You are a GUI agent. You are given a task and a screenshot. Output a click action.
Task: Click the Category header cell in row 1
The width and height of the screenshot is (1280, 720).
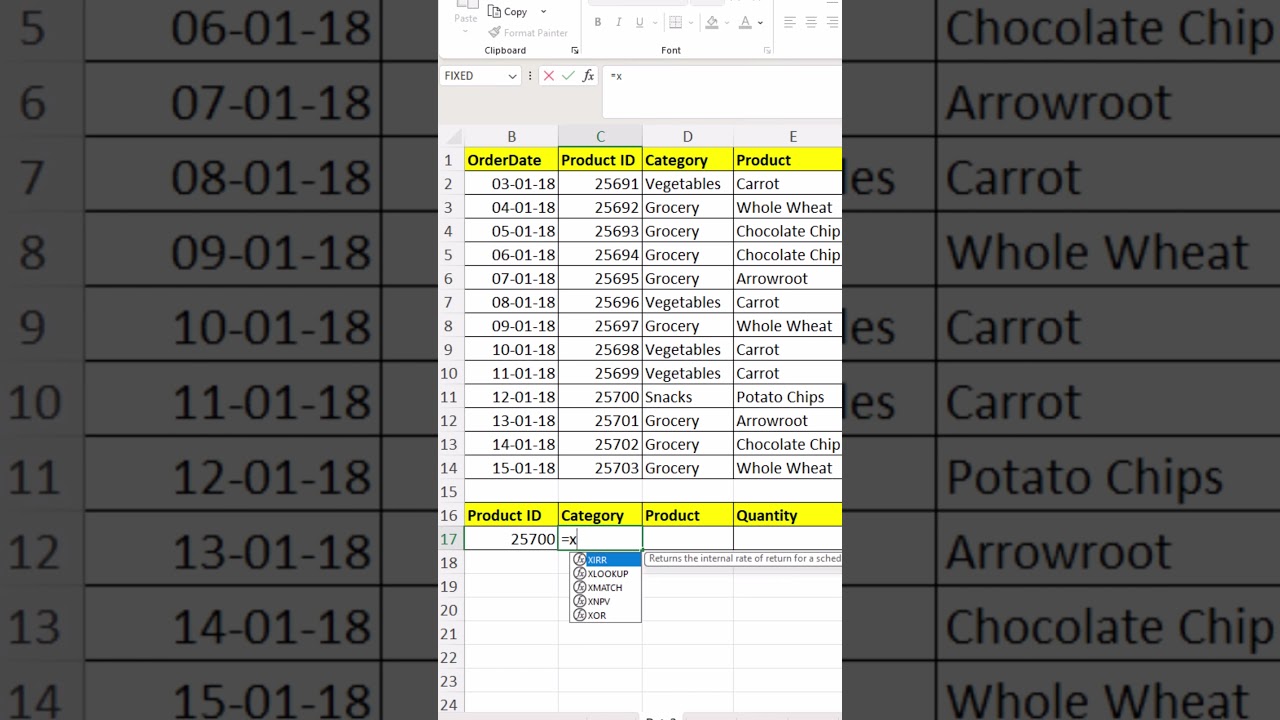point(687,160)
